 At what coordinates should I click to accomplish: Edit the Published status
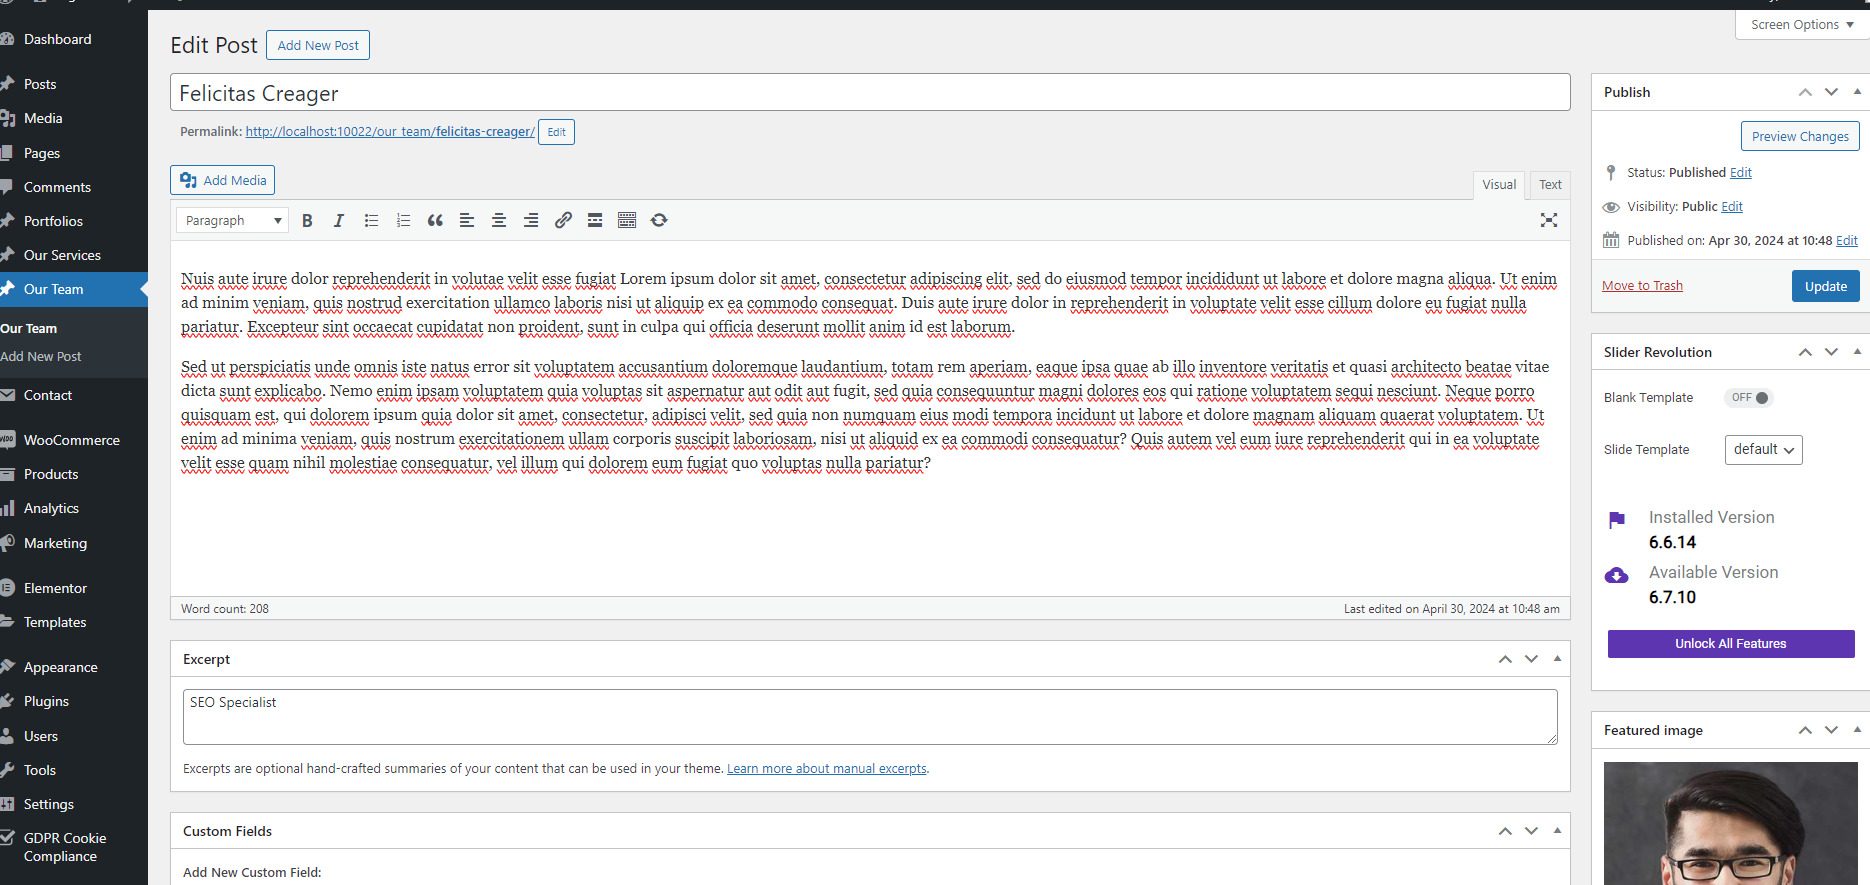click(1741, 173)
